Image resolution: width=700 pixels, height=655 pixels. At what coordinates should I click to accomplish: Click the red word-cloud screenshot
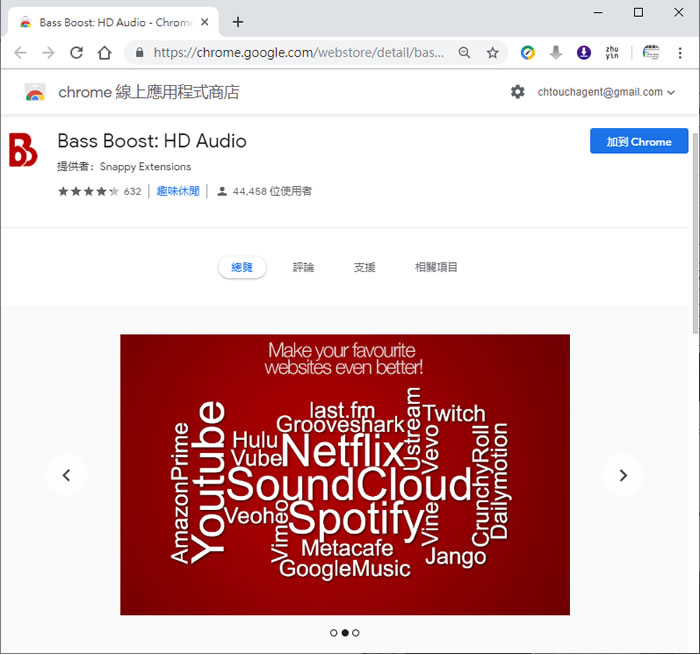click(x=345, y=475)
